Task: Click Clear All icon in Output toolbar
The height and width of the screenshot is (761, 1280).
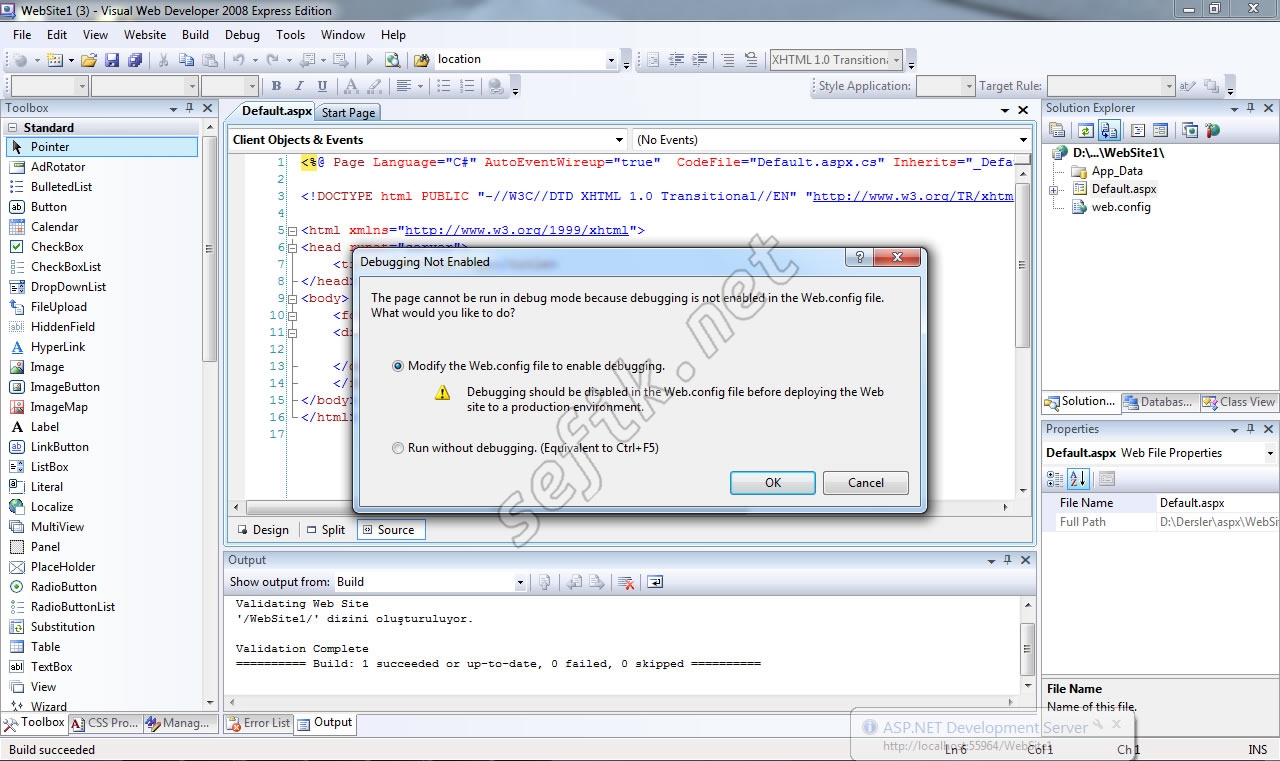Action: (x=627, y=582)
